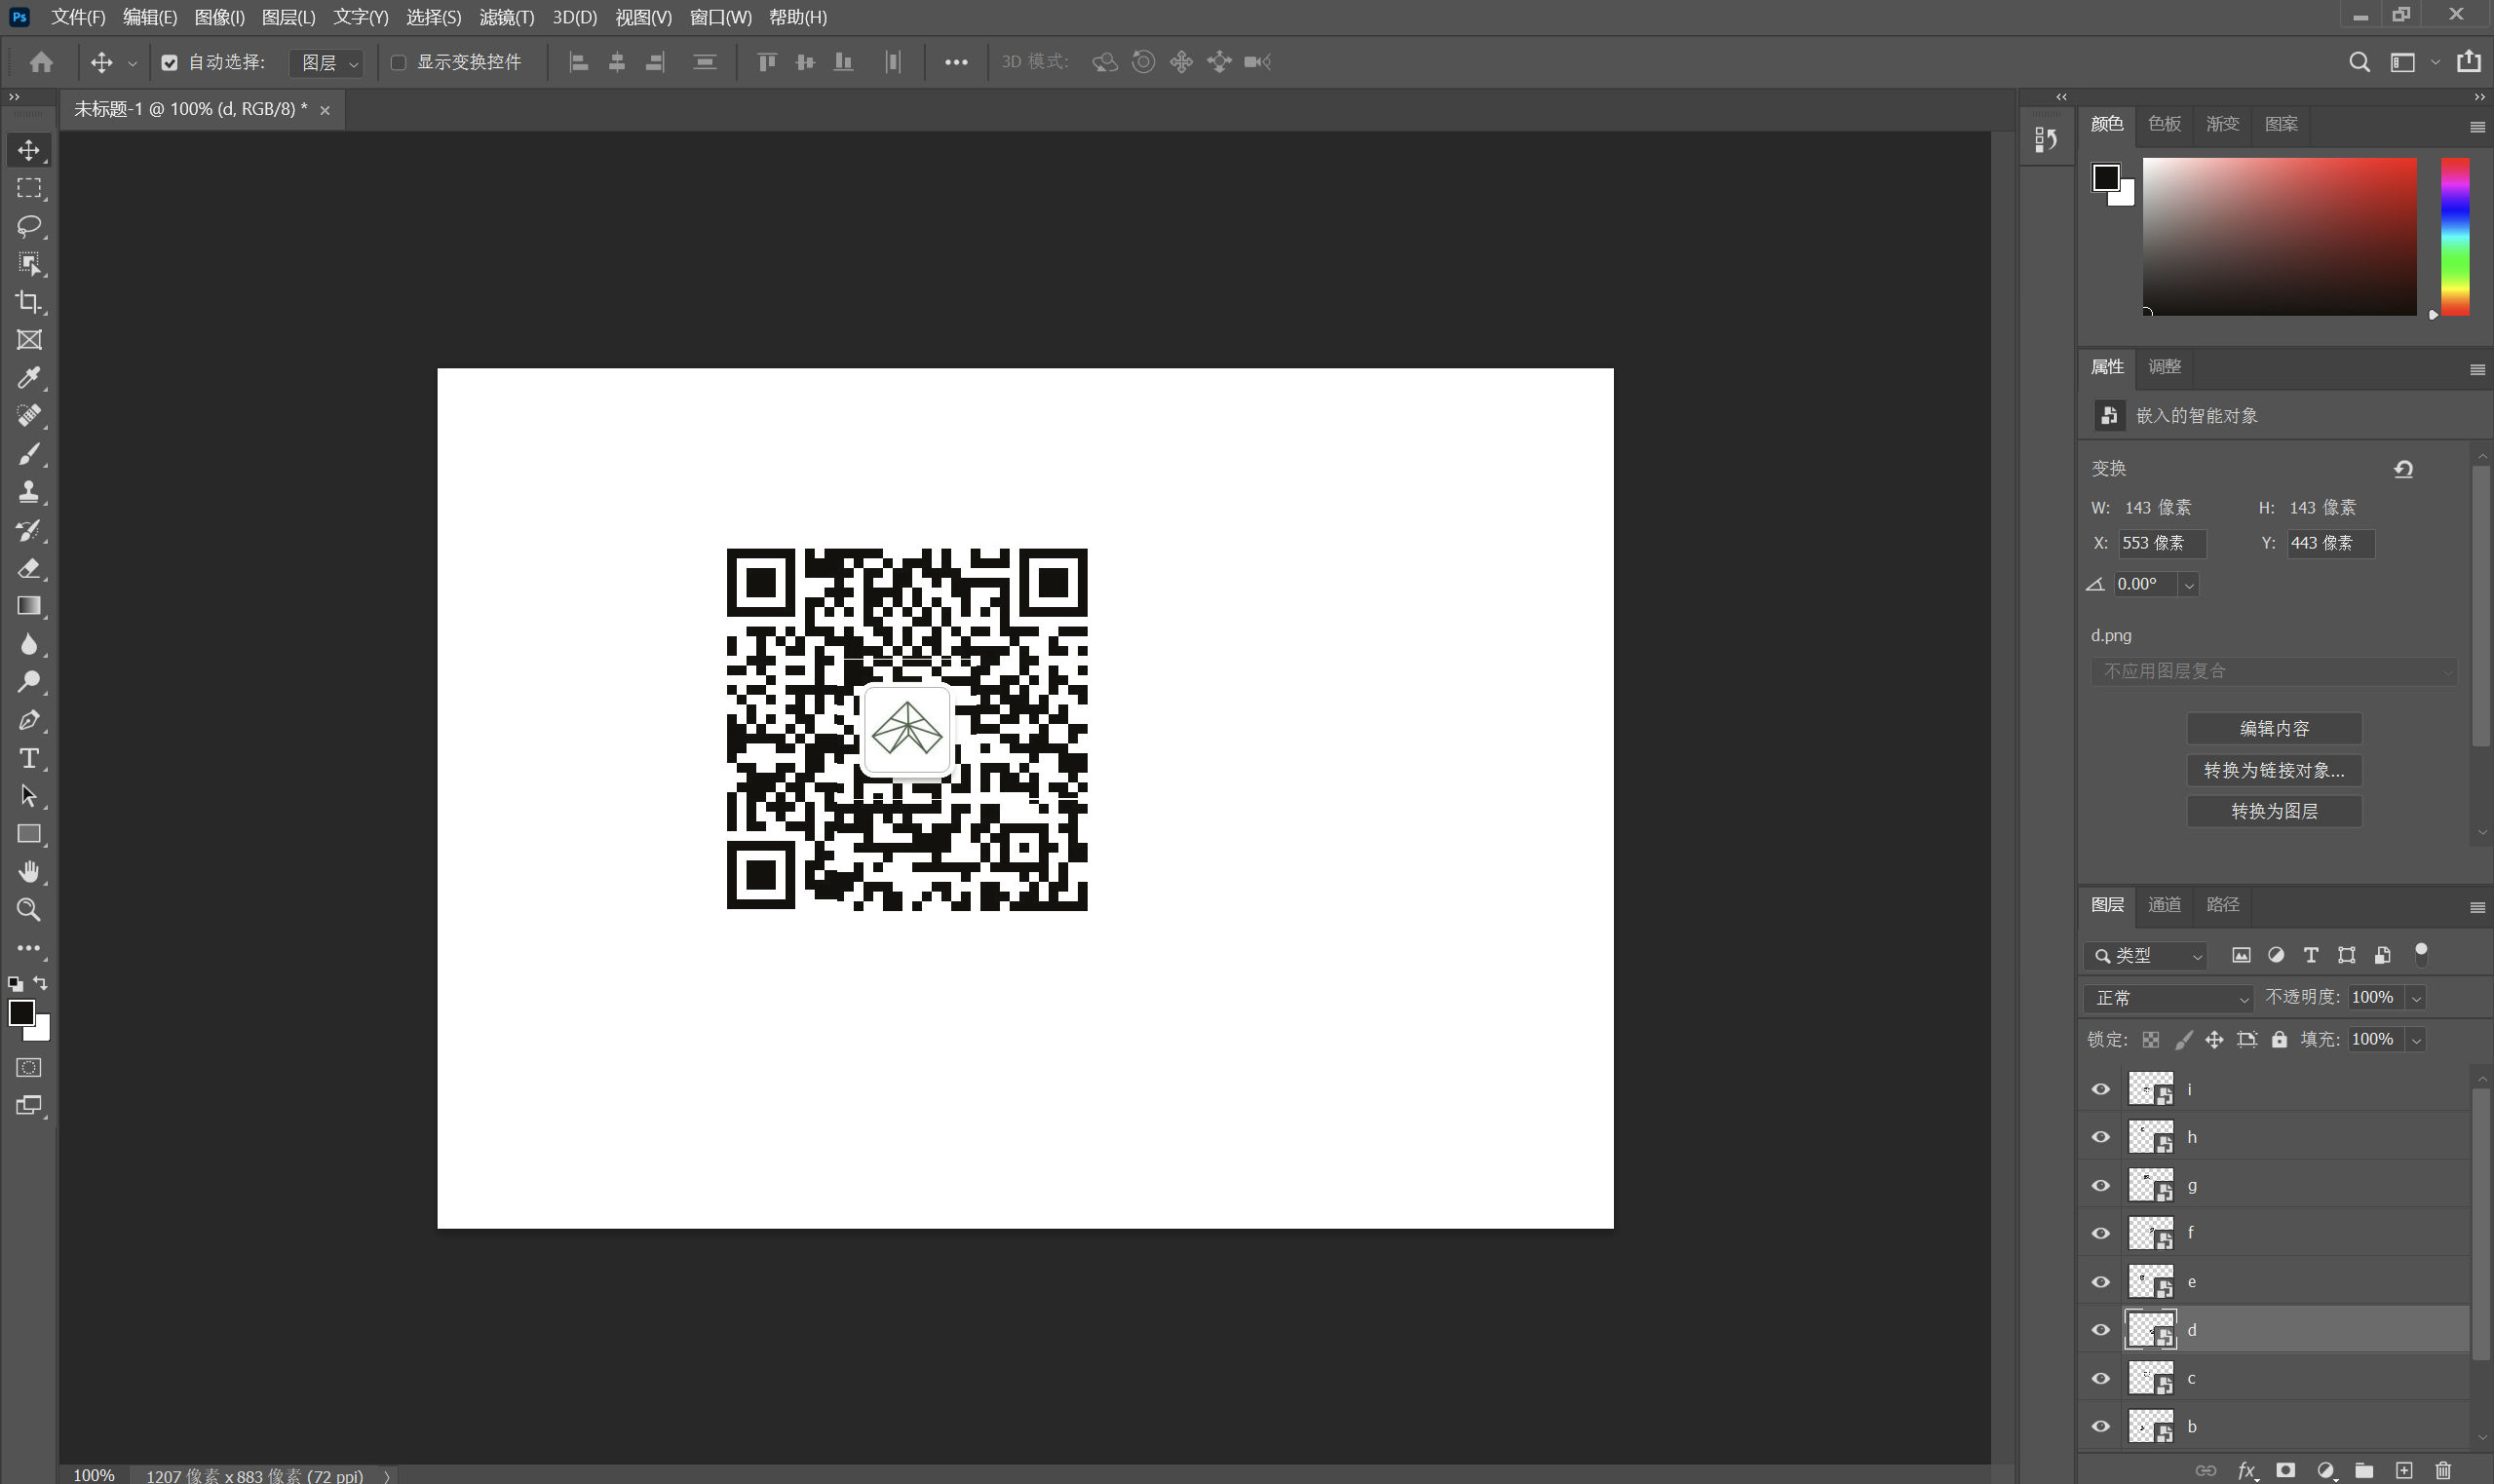Open the 滤镜(T) menu
The height and width of the screenshot is (1484, 2494).
[x=506, y=17]
